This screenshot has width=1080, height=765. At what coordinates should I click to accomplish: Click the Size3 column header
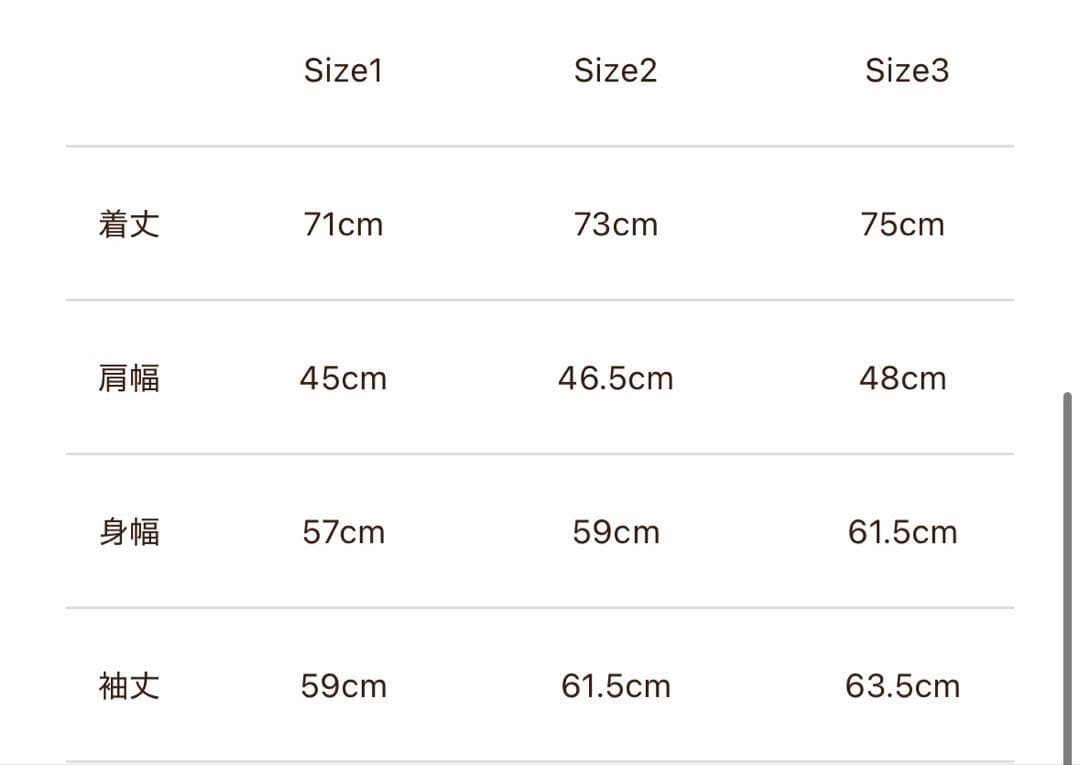906,71
